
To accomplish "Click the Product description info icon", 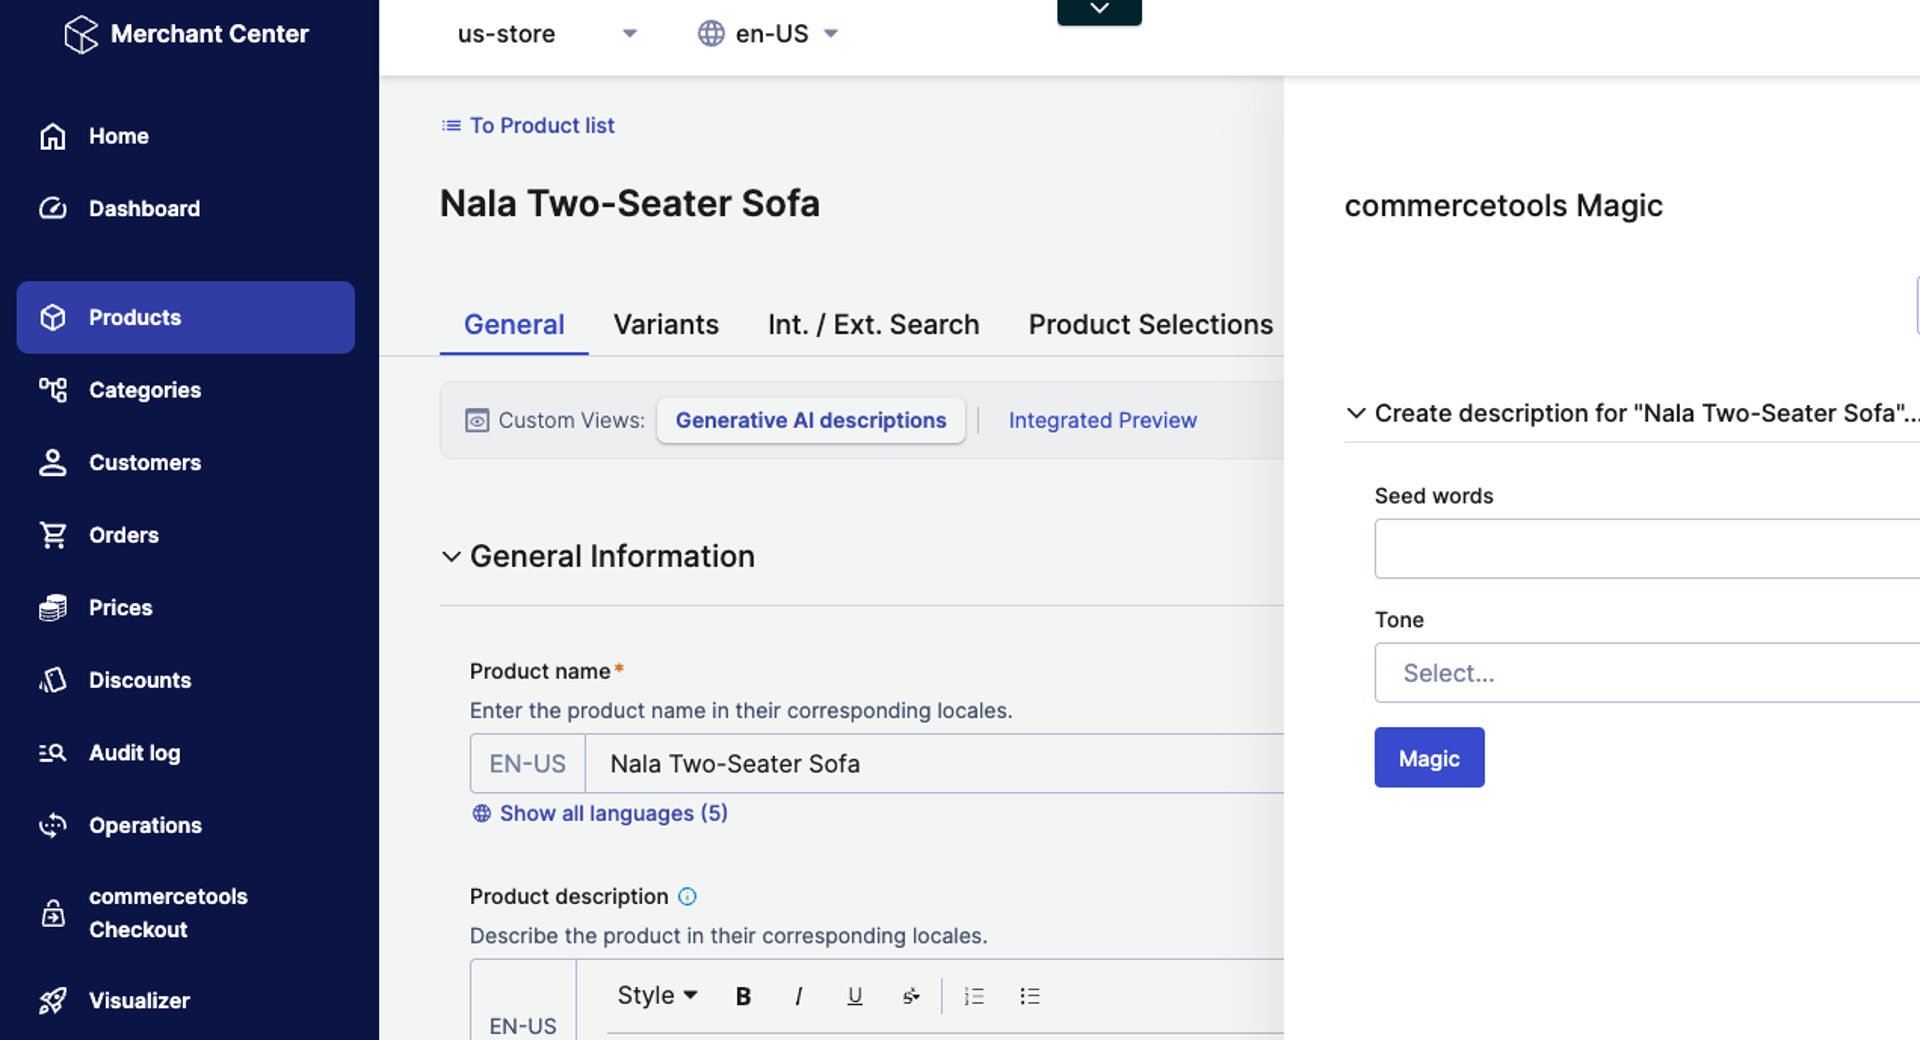I will tap(687, 897).
